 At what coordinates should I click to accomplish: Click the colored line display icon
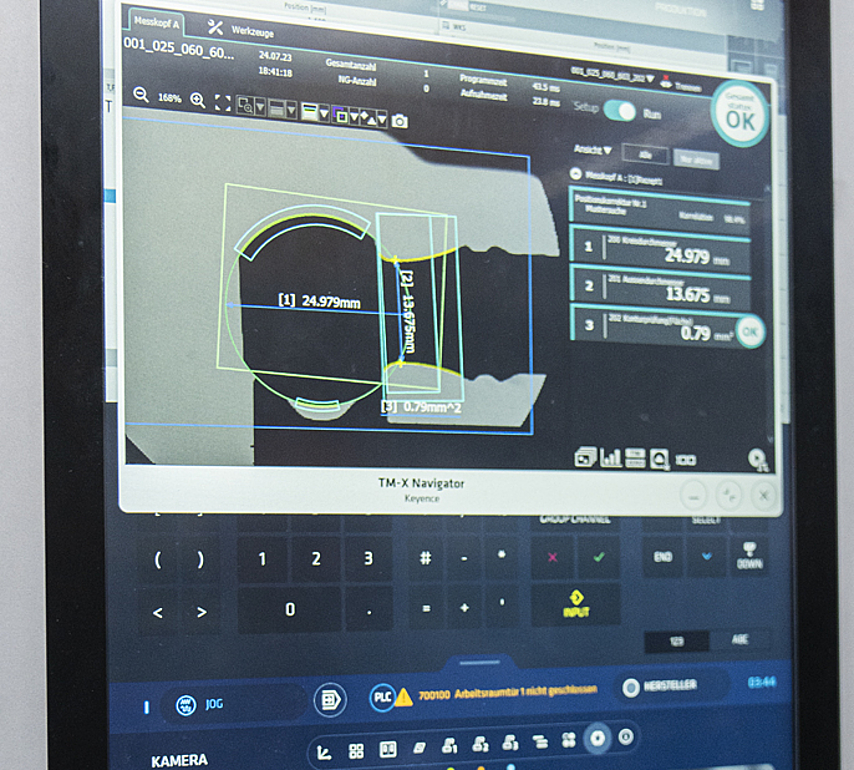coord(309,112)
